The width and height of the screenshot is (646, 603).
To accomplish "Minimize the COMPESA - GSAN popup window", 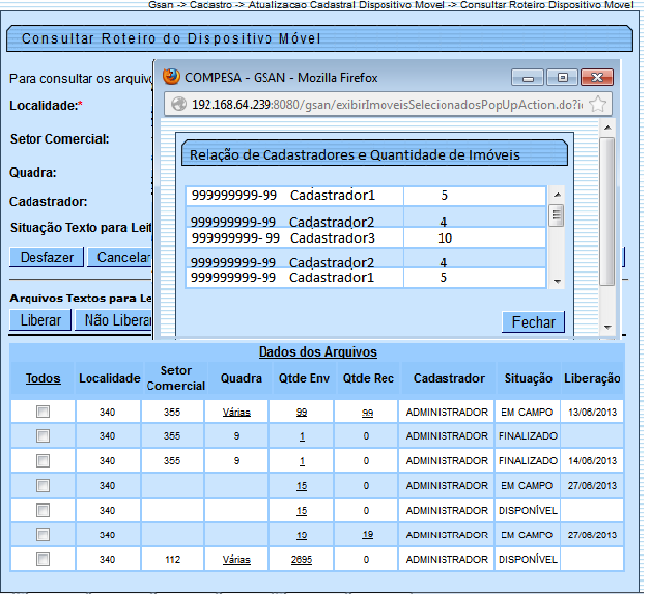I will [x=528, y=77].
